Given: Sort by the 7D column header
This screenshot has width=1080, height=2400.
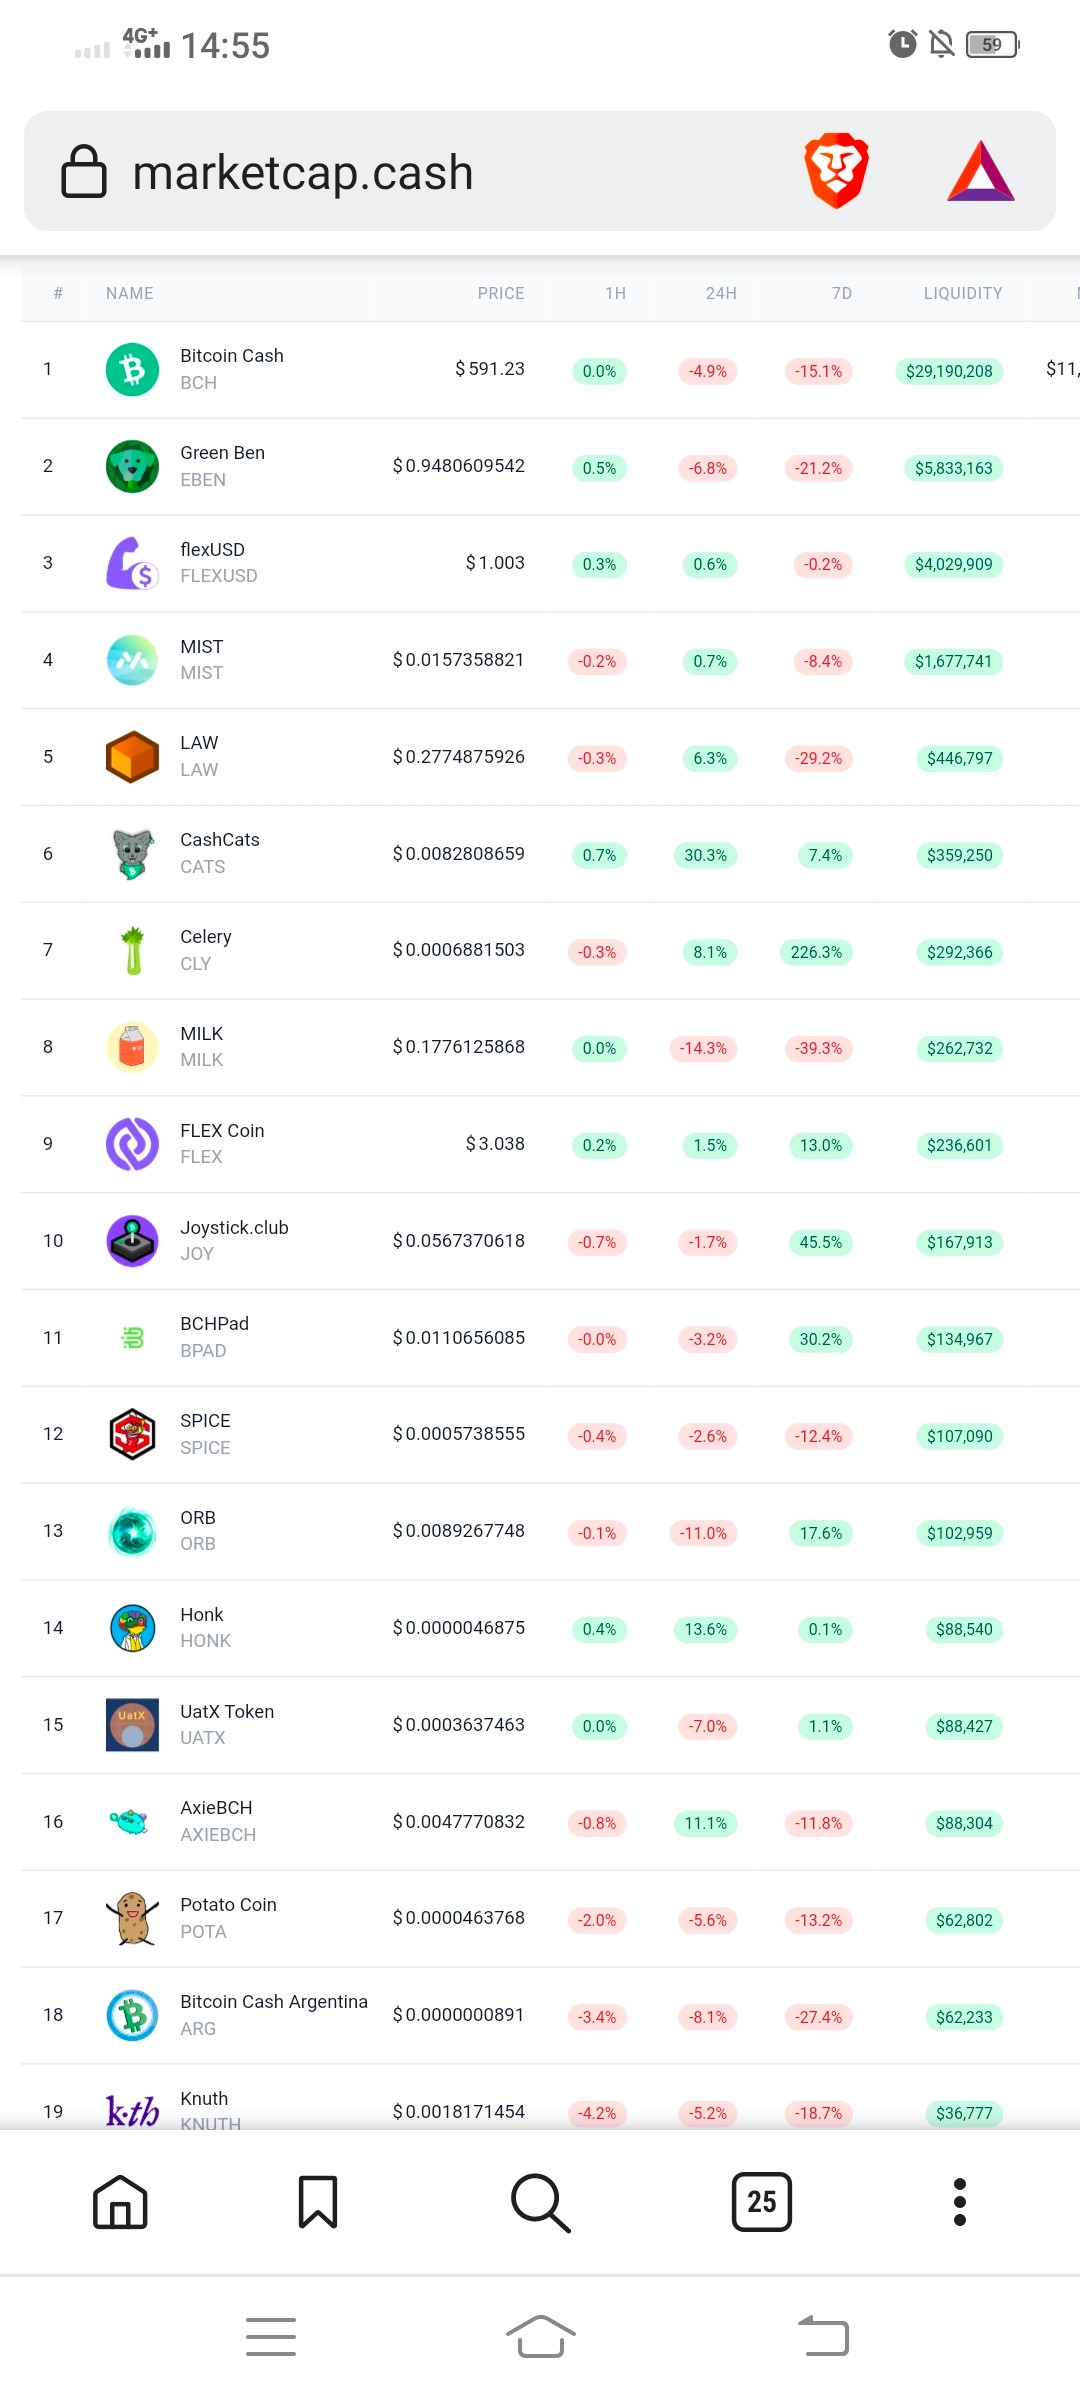Looking at the screenshot, I should (842, 293).
